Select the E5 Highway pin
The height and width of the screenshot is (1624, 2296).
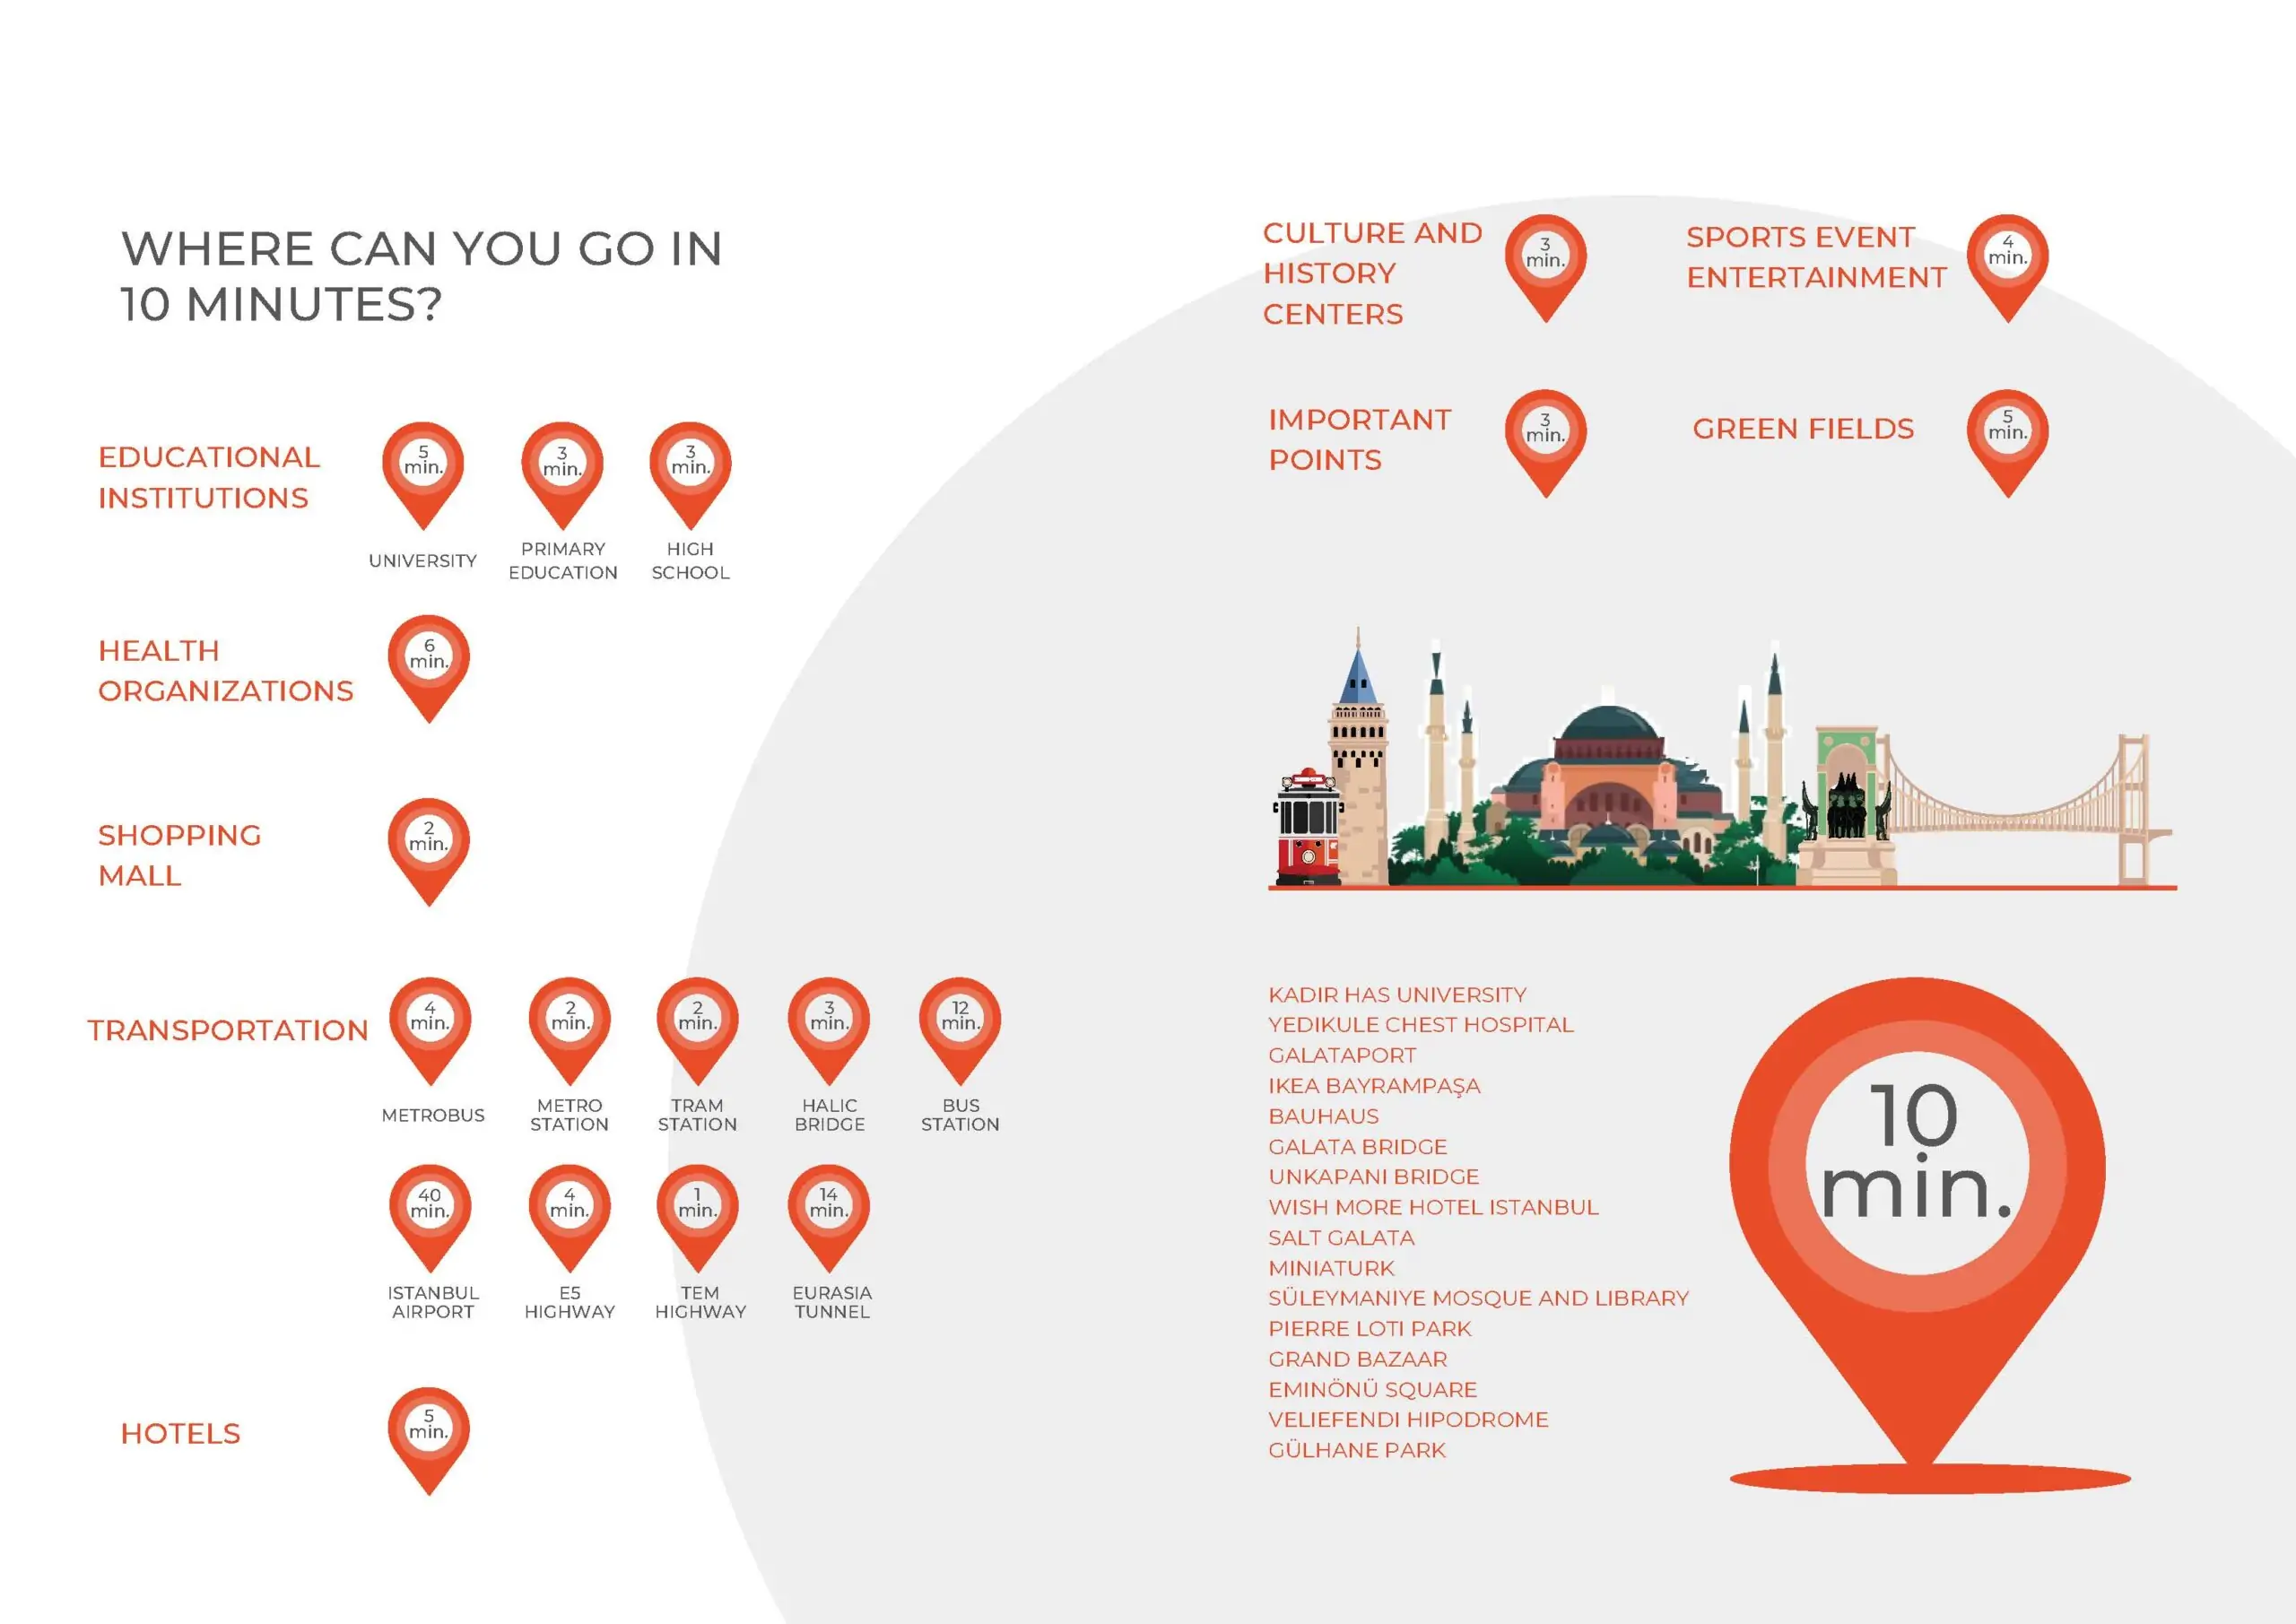pyautogui.click(x=570, y=1218)
